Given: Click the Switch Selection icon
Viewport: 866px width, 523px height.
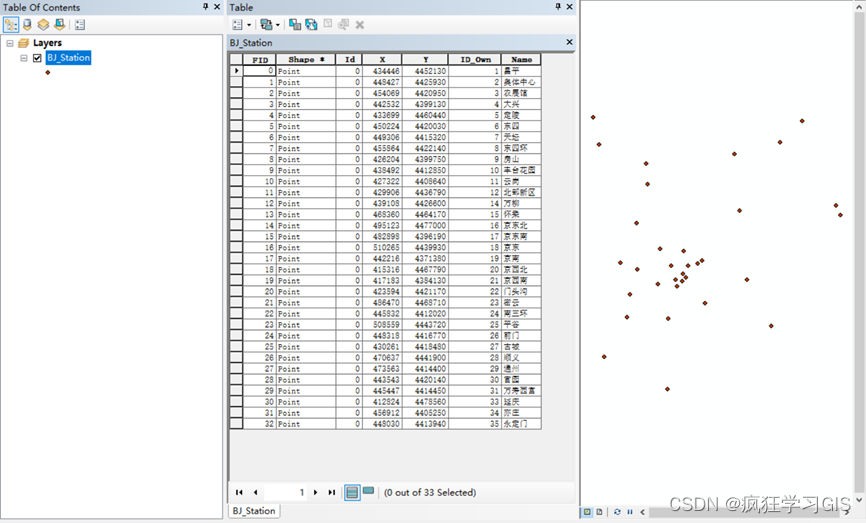Looking at the screenshot, I should (311, 24).
